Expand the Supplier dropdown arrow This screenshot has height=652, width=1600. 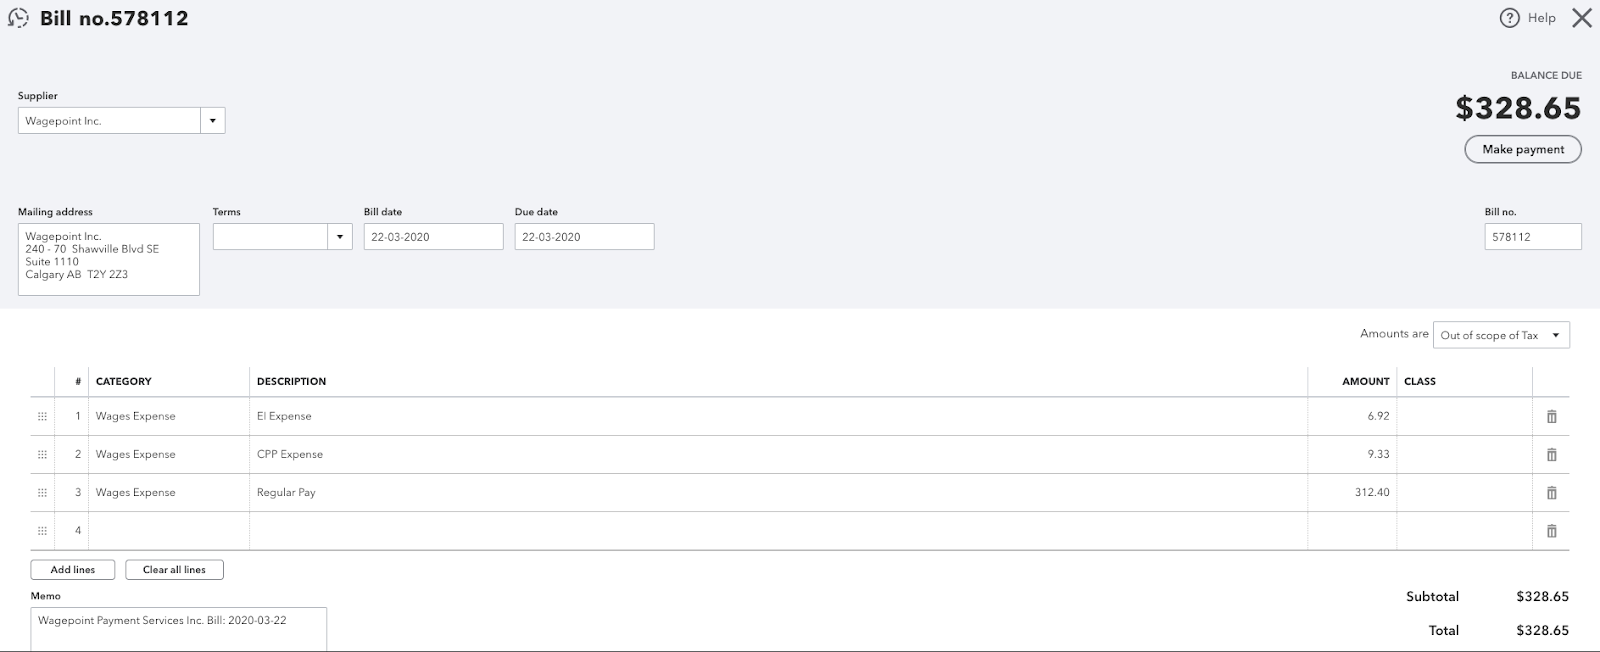212,121
